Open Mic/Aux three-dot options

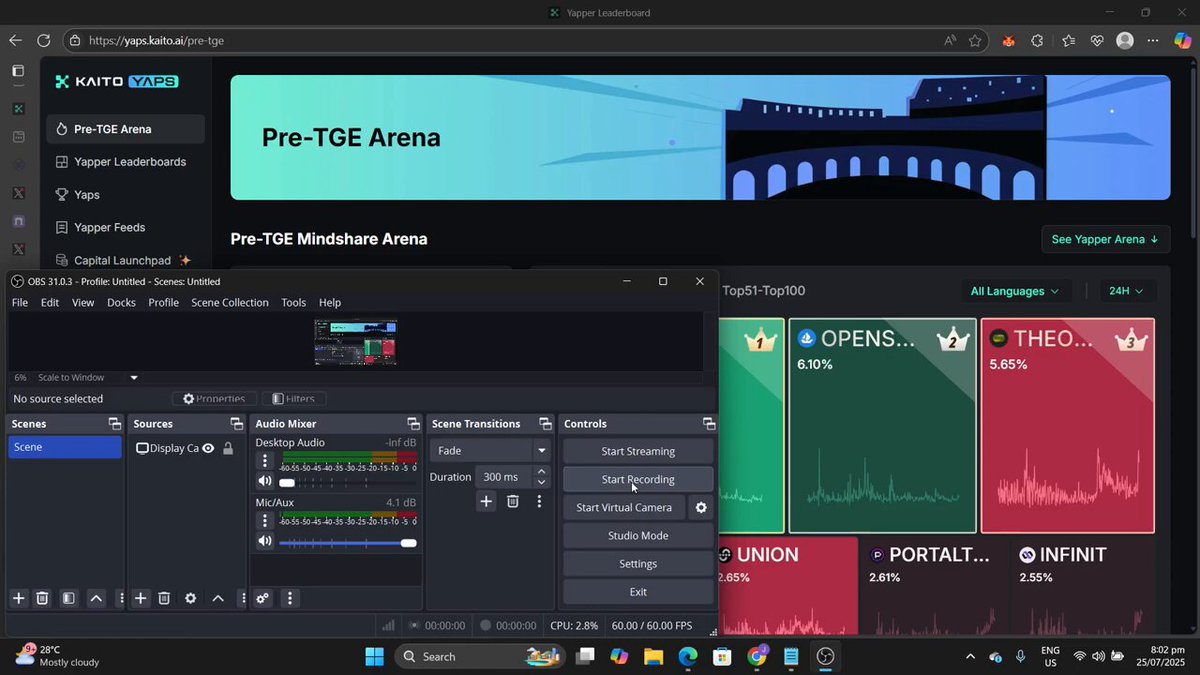coord(265,520)
